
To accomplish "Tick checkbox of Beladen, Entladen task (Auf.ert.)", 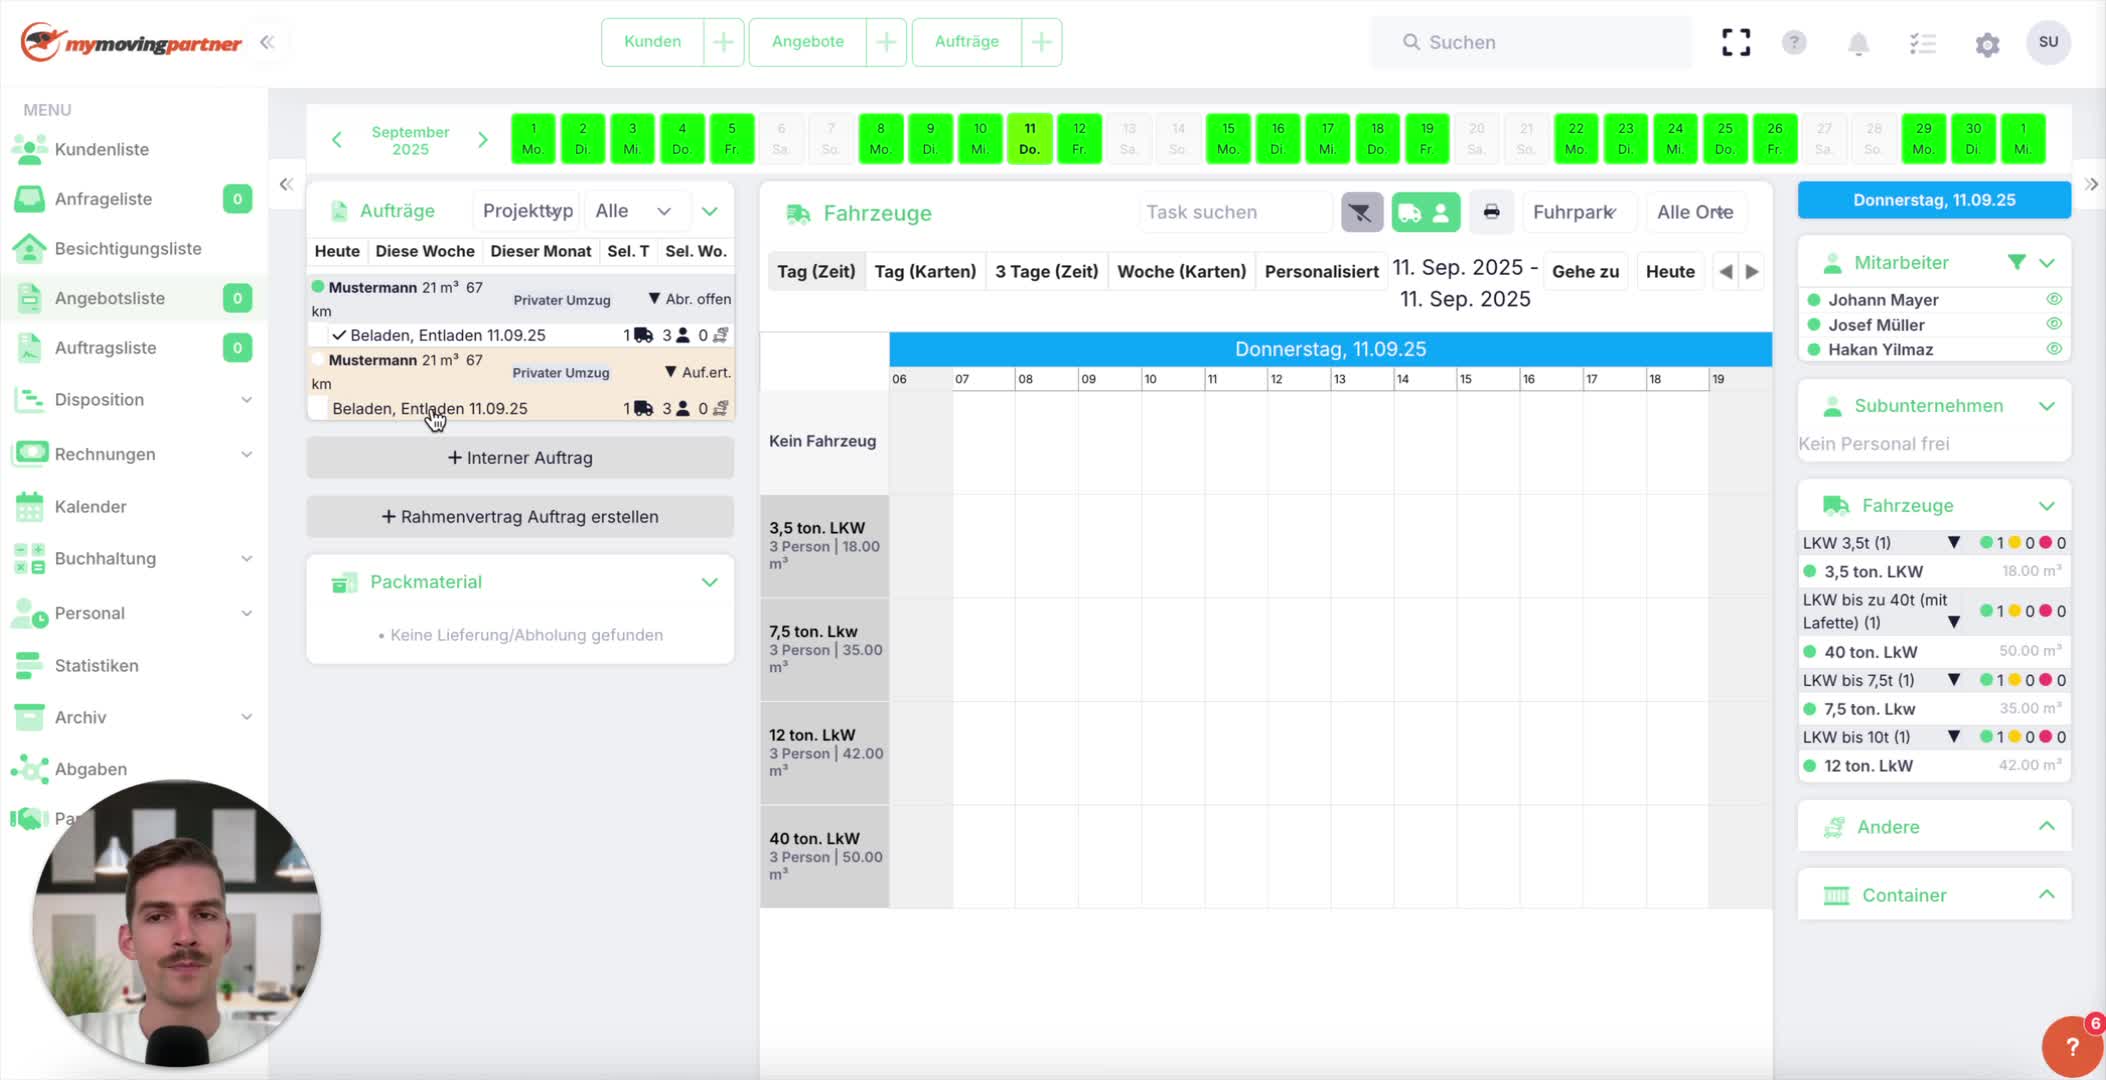I will [319, 408].
